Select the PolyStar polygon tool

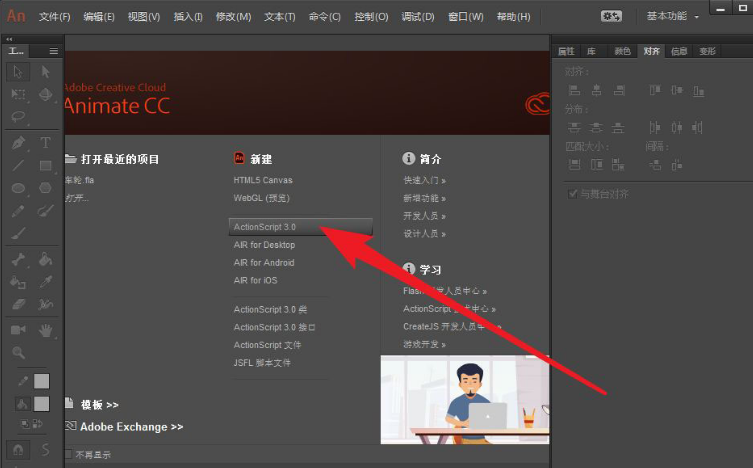[x=46, y=188]
